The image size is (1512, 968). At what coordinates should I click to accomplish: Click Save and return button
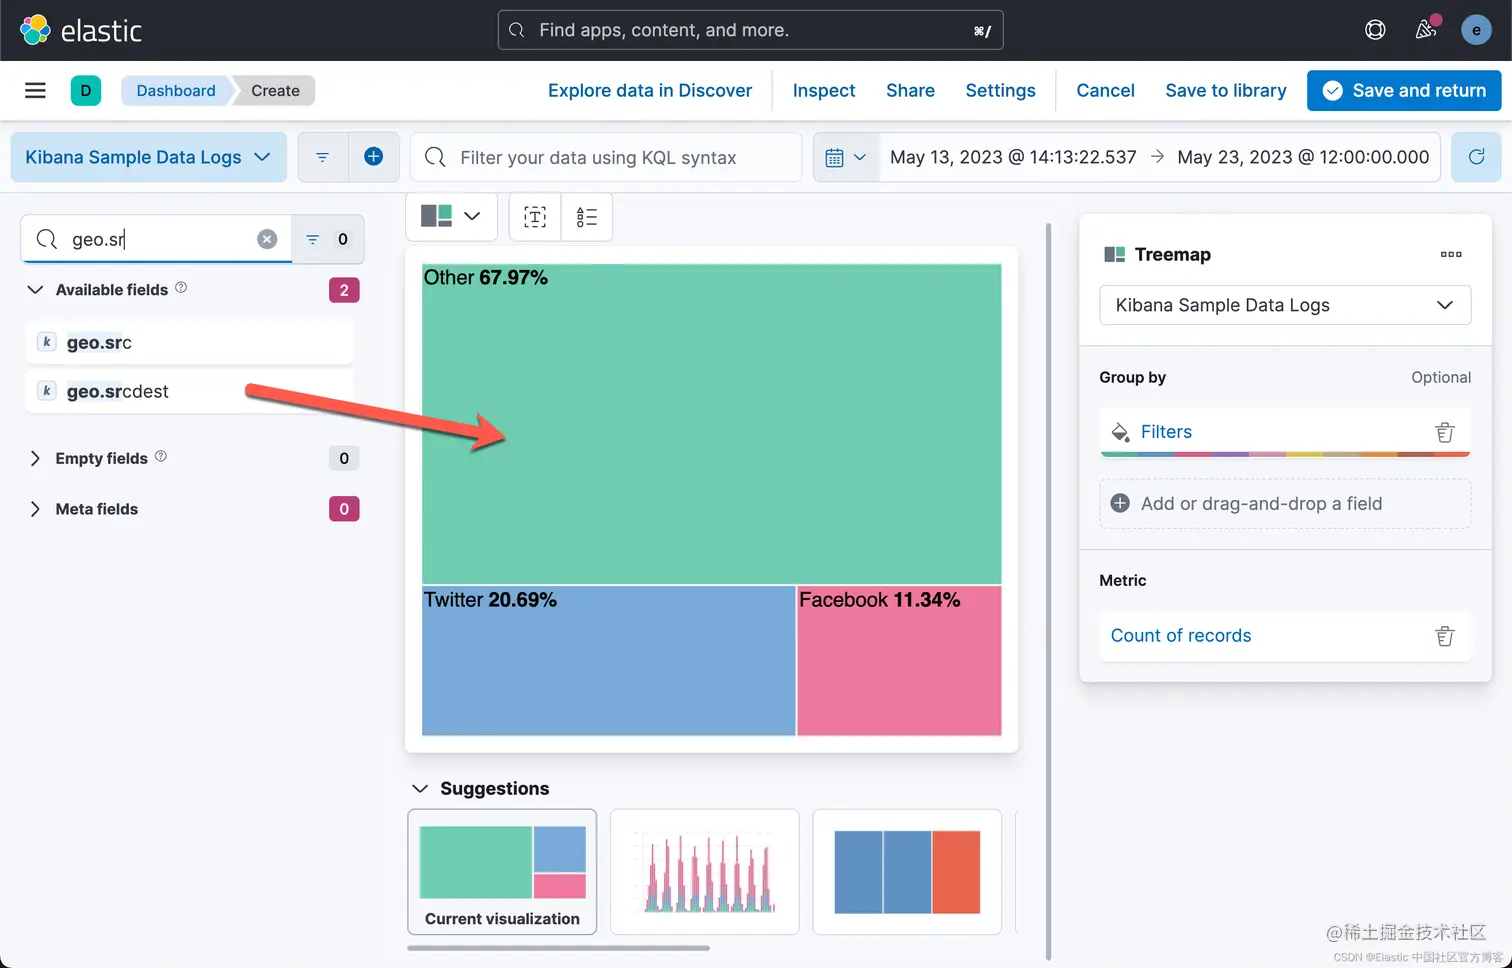click(1404, 91)
